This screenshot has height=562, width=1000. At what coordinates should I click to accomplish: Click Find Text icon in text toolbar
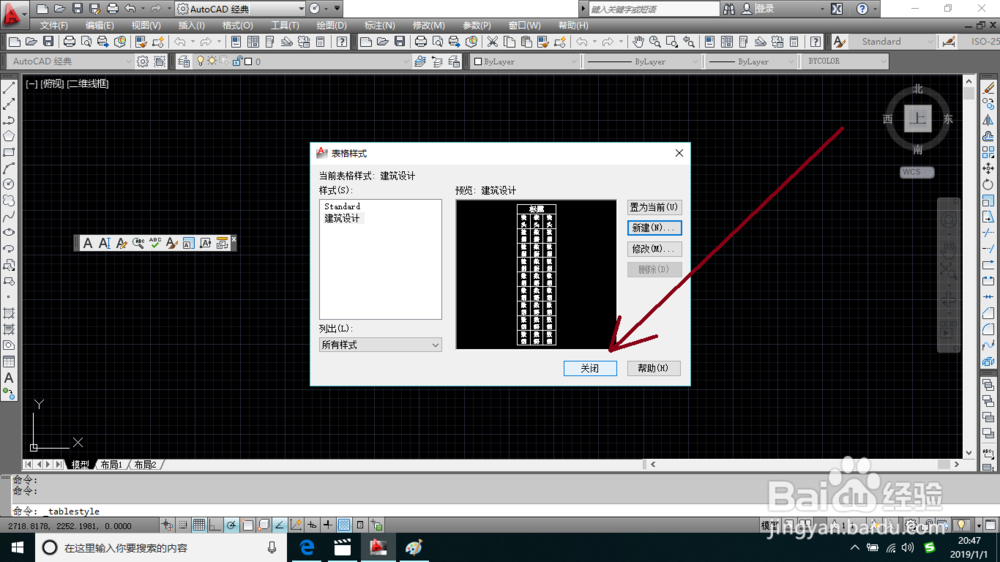point(138,243)
